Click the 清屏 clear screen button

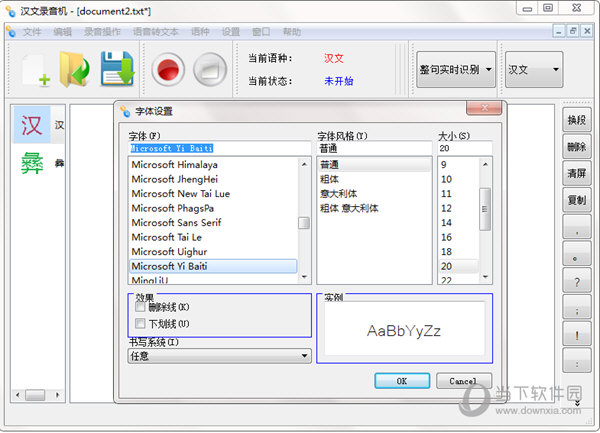coord(577,173)
